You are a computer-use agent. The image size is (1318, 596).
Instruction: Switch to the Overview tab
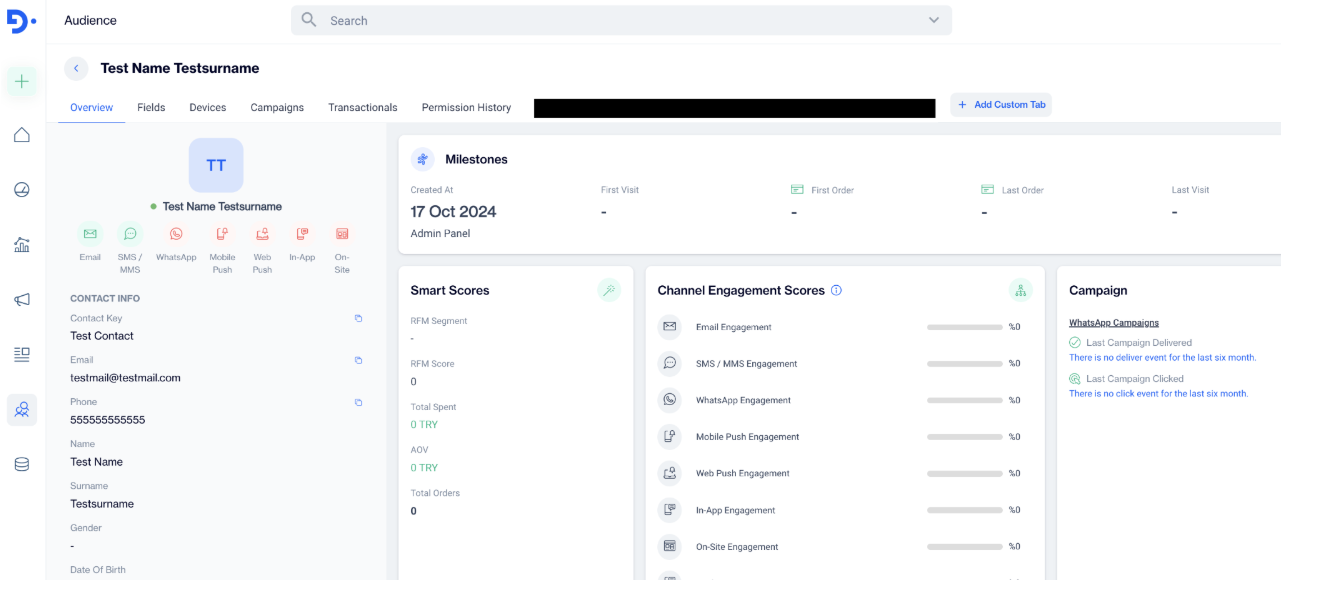92,107
